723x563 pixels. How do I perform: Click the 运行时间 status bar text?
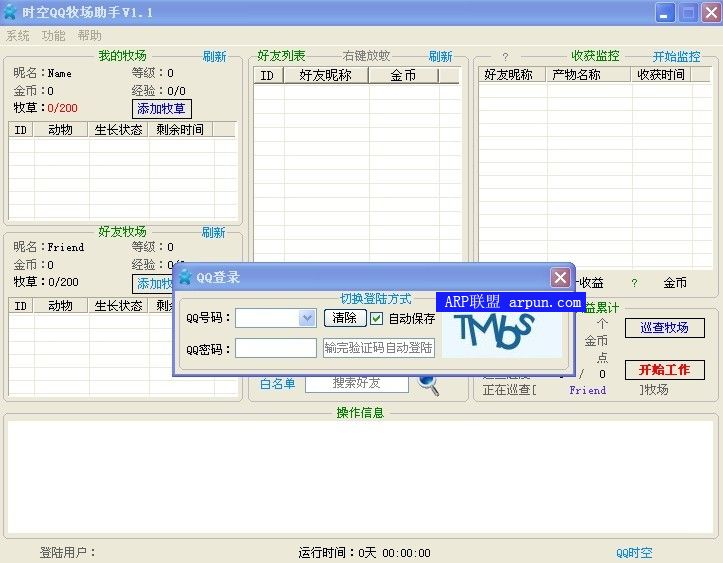[x=364, y=552]
